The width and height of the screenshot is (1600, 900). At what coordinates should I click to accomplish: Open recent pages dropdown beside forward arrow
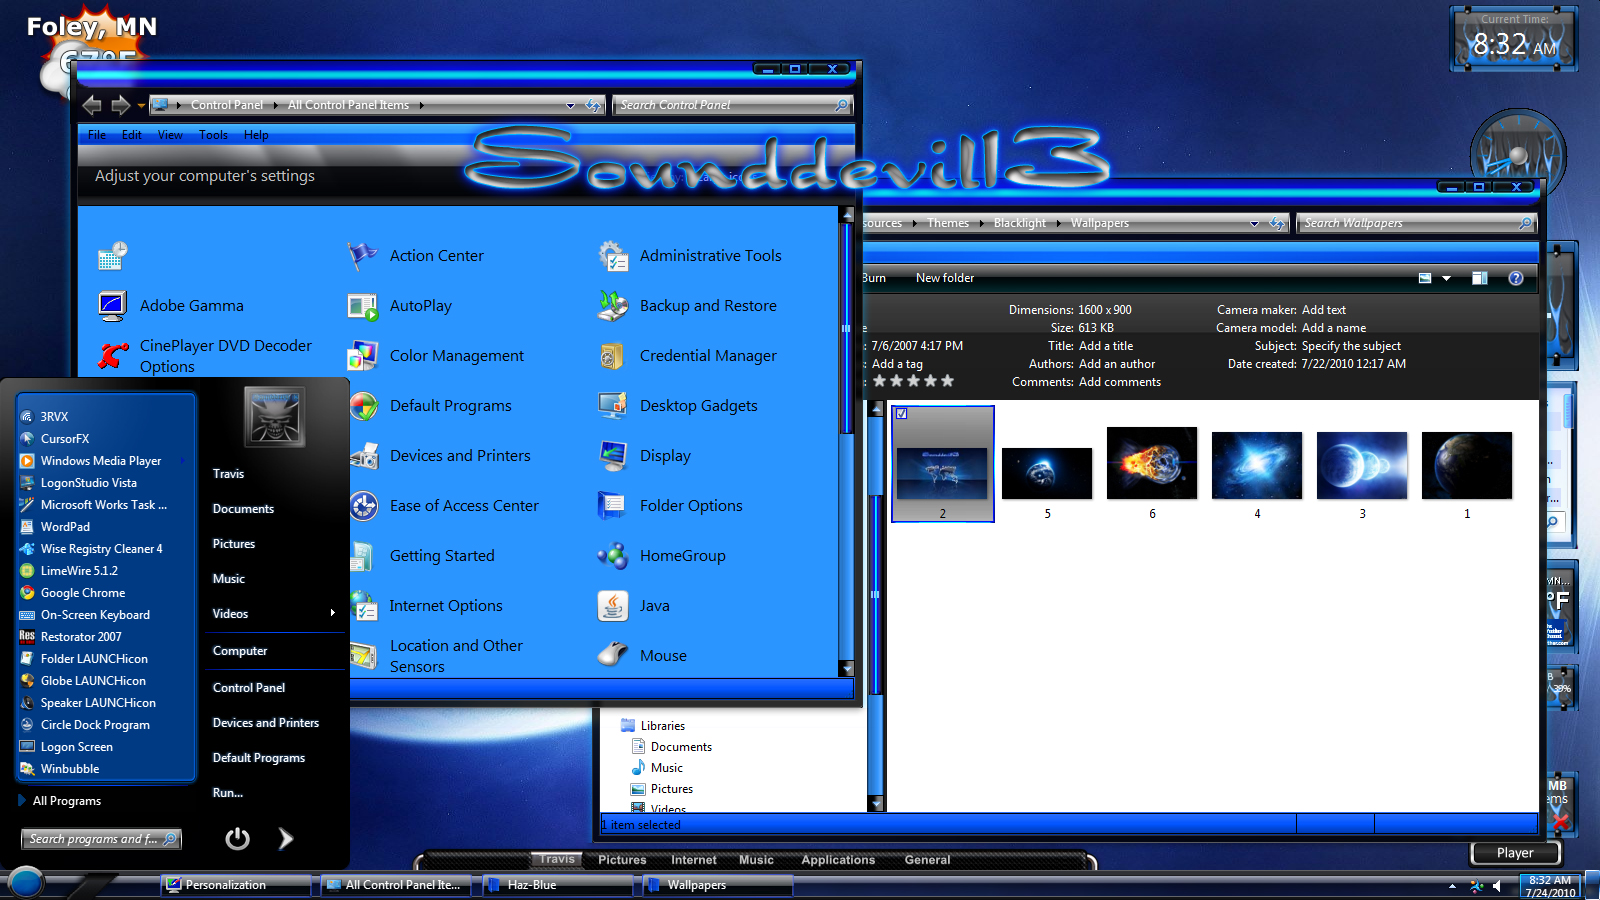141,105
